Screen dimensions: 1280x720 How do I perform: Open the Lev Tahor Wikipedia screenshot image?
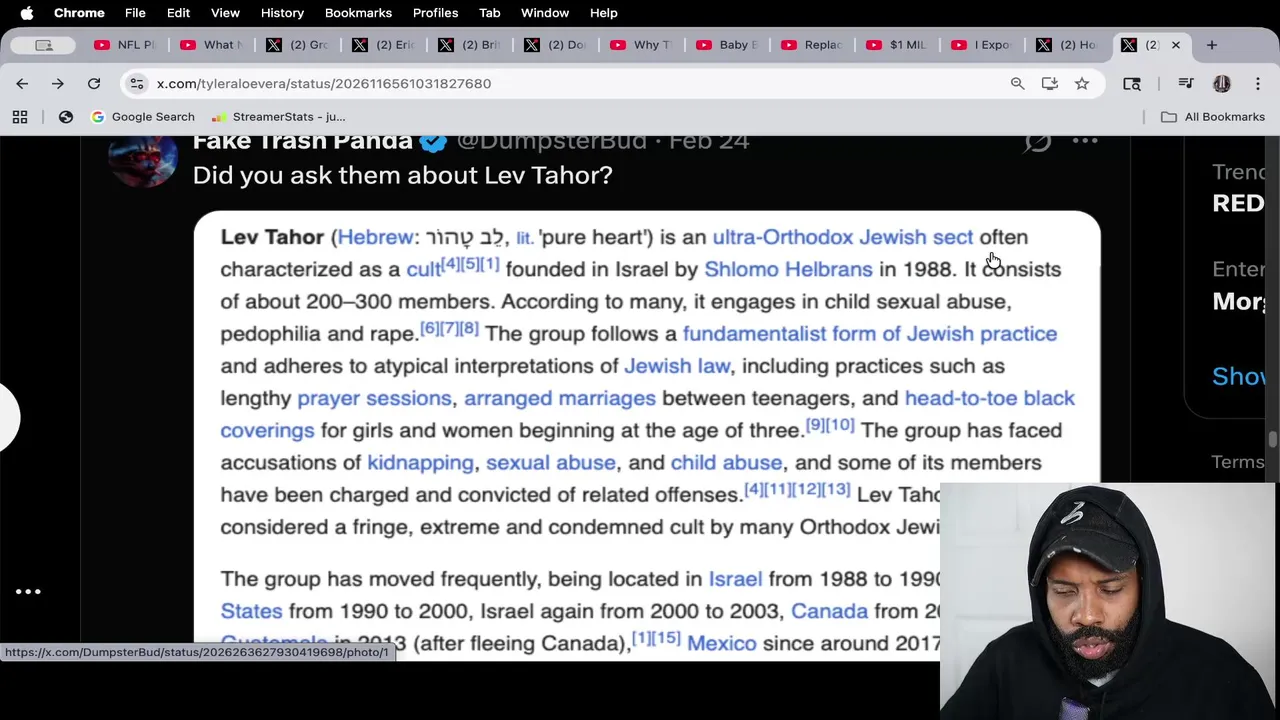point(647,435)
